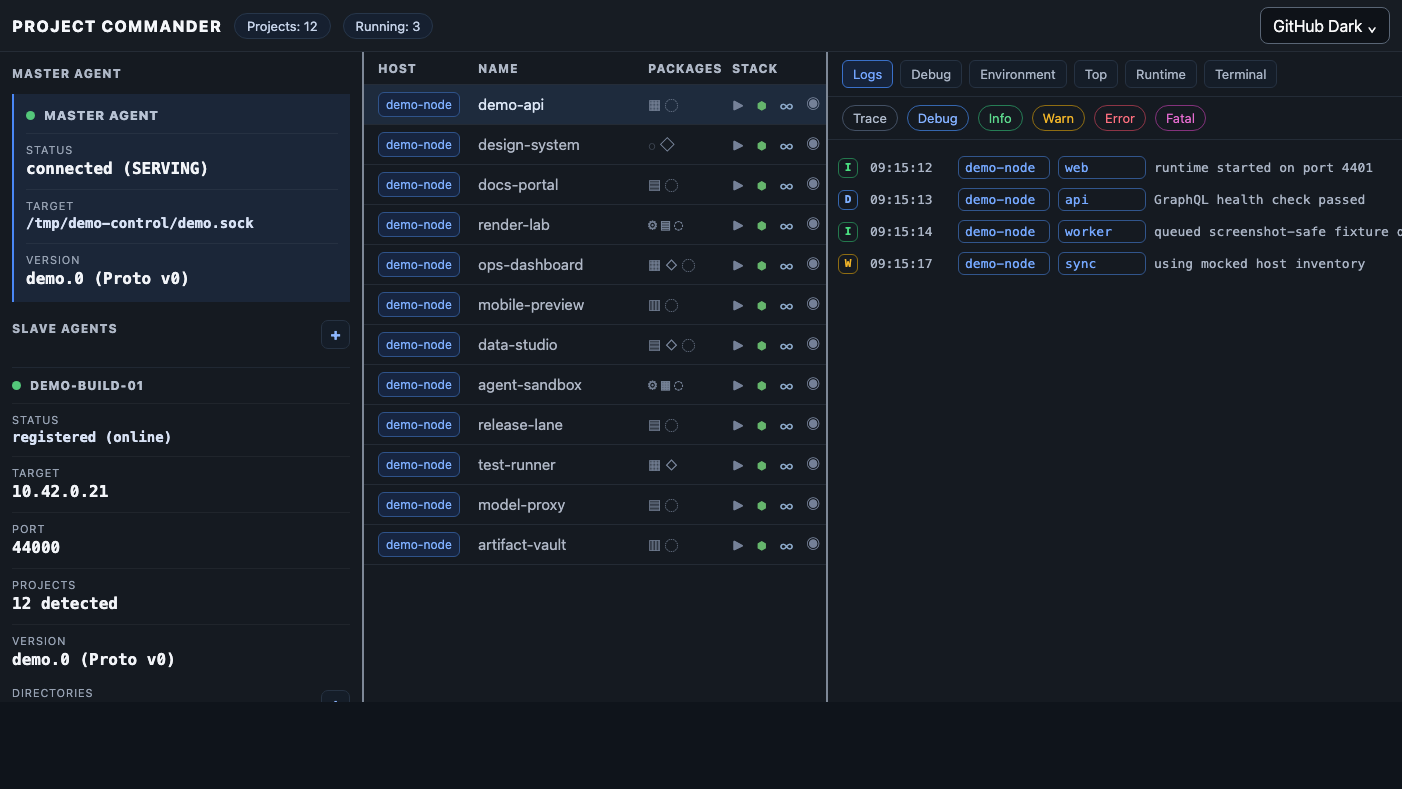1402x789 pixels.
Task: Click the green hexagon in the test-runner row
Action: click(x=762, y=465)
